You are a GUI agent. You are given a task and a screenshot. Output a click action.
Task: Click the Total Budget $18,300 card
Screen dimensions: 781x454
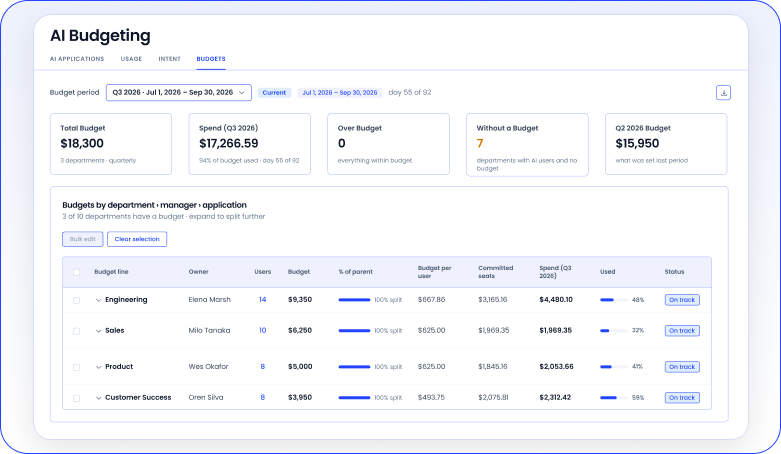pos(111,144)
